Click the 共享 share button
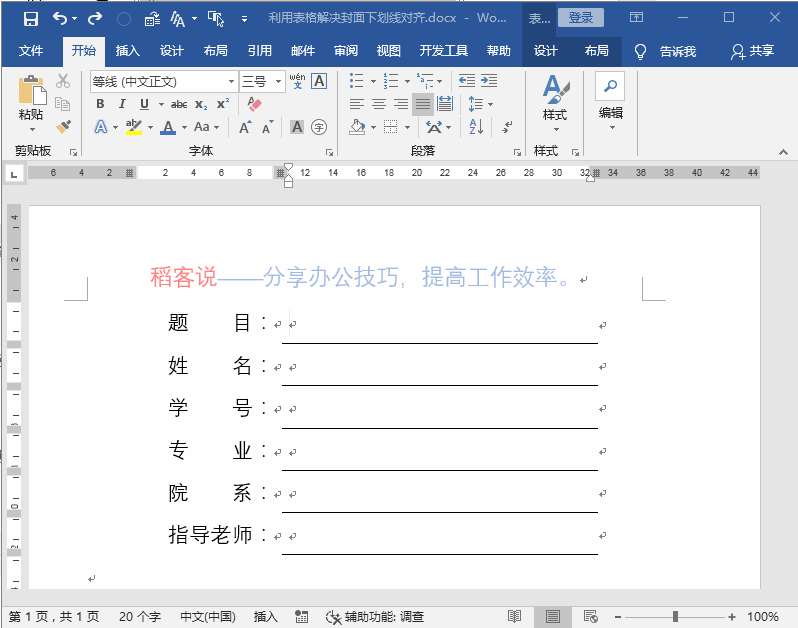Image resolution: width=798 pixels, height=628 pixels. [753, 51]
